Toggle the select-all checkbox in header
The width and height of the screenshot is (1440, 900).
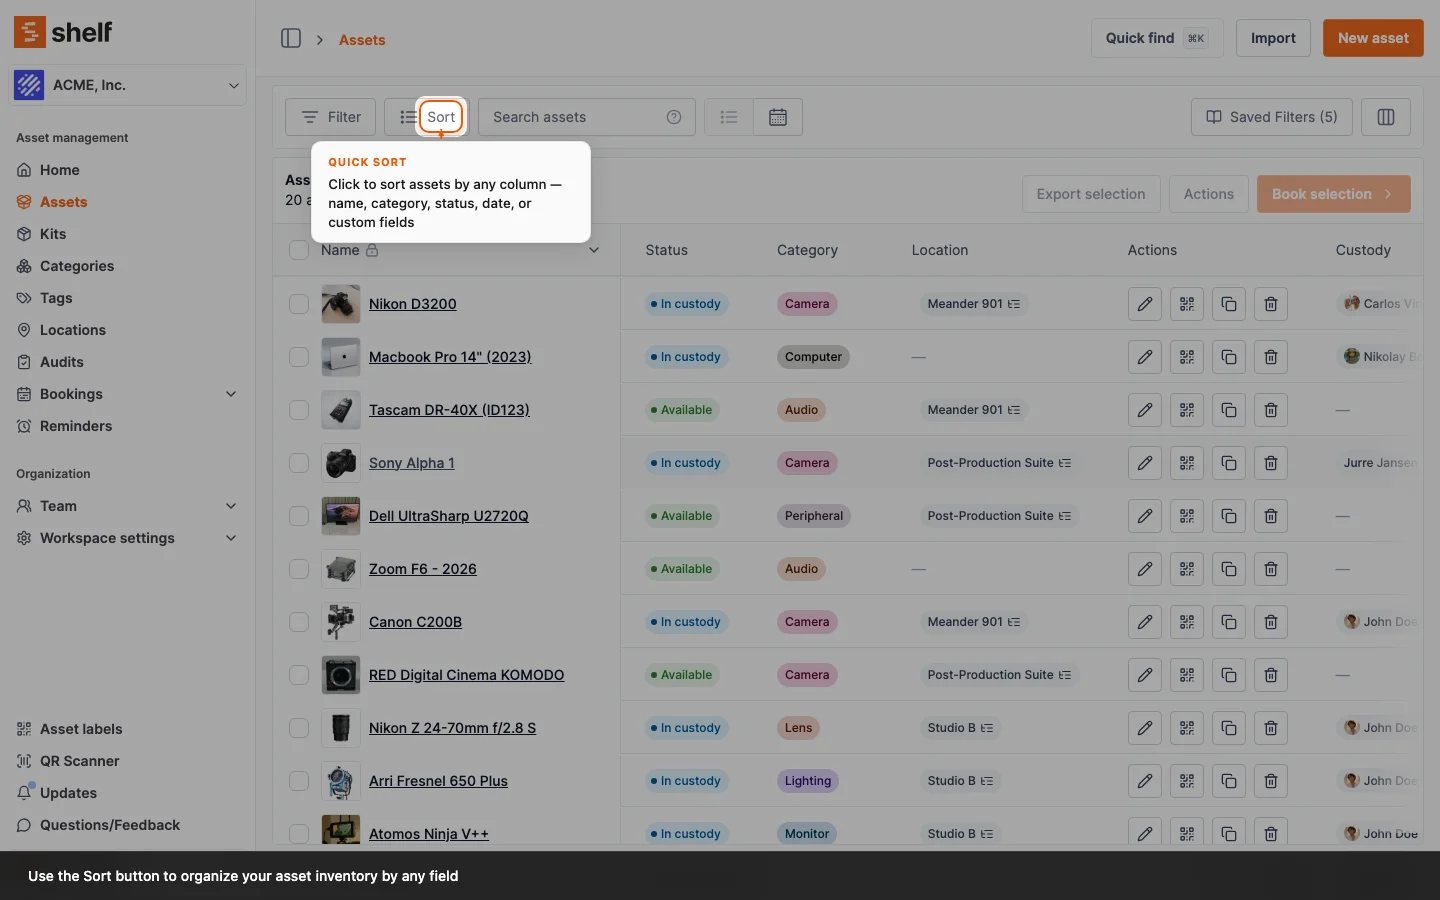coord(299,250)
